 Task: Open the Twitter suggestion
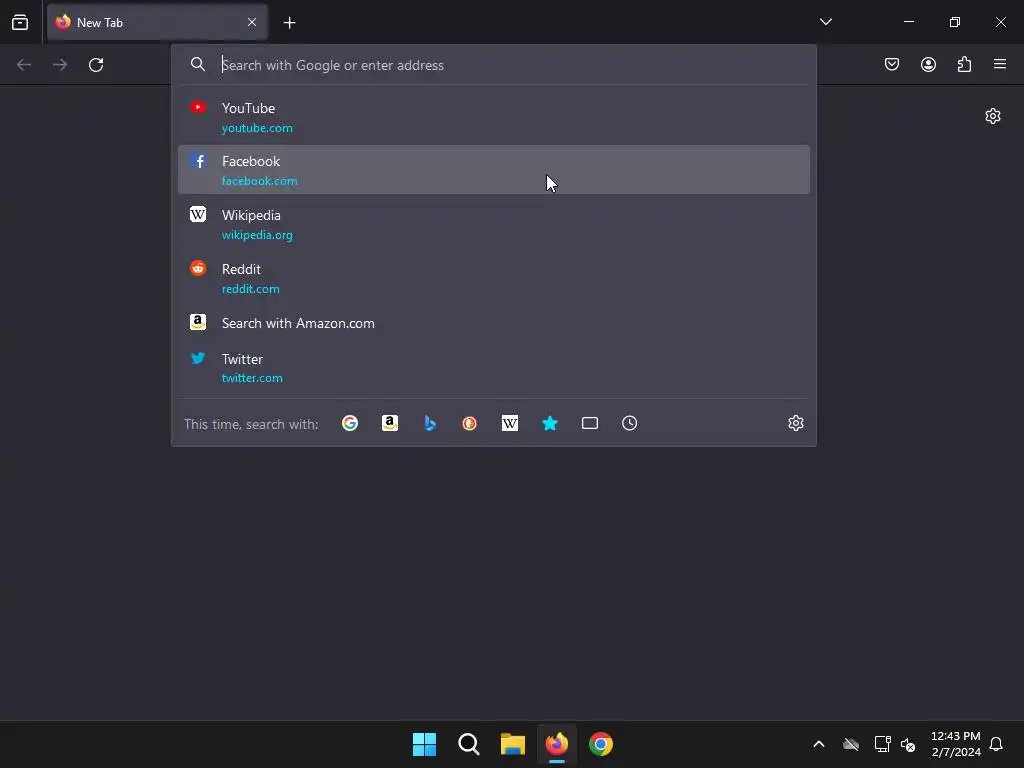[x=494, y=368]
